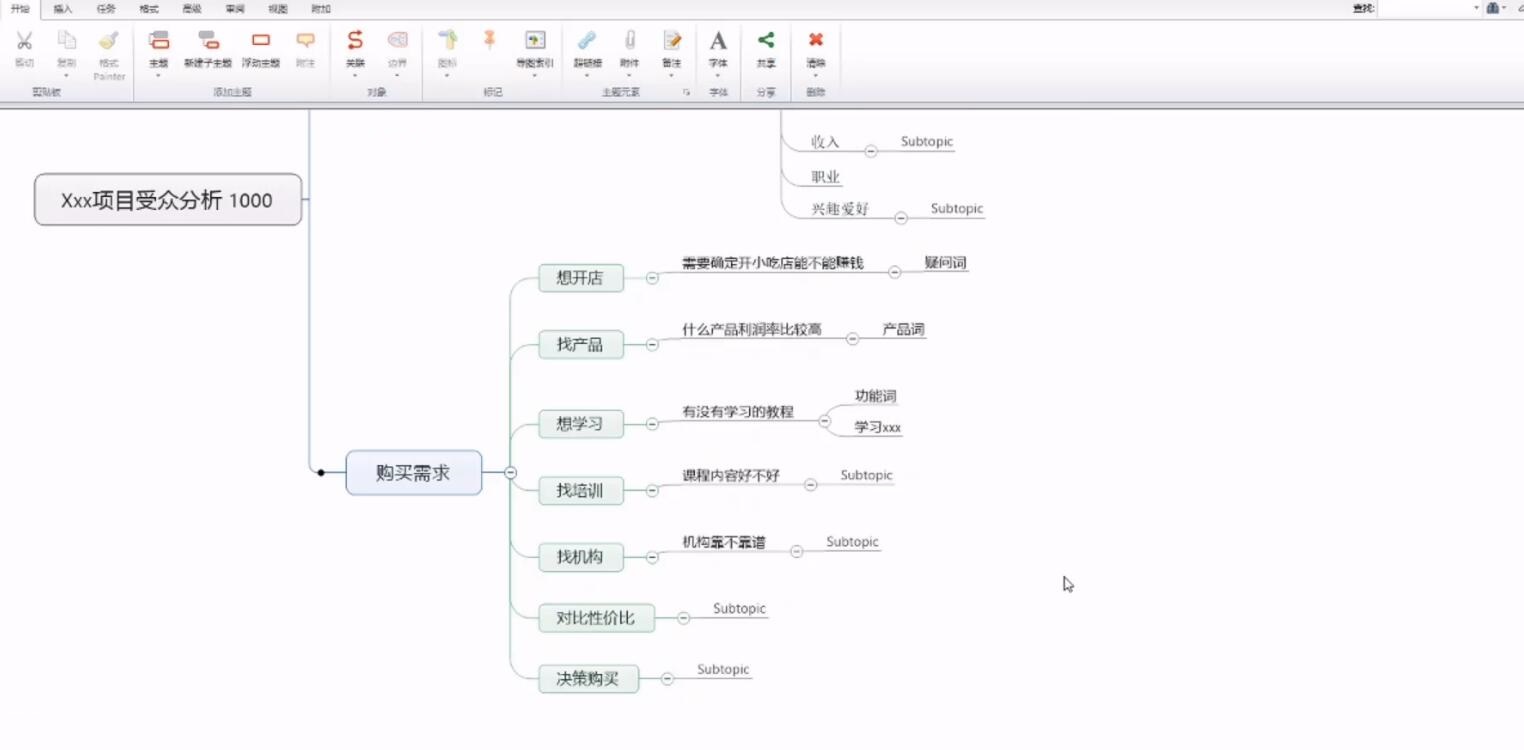Select the 学习xxx subtopic text
The width and height of the screenshot is (1524, 750).
point(877,427)
